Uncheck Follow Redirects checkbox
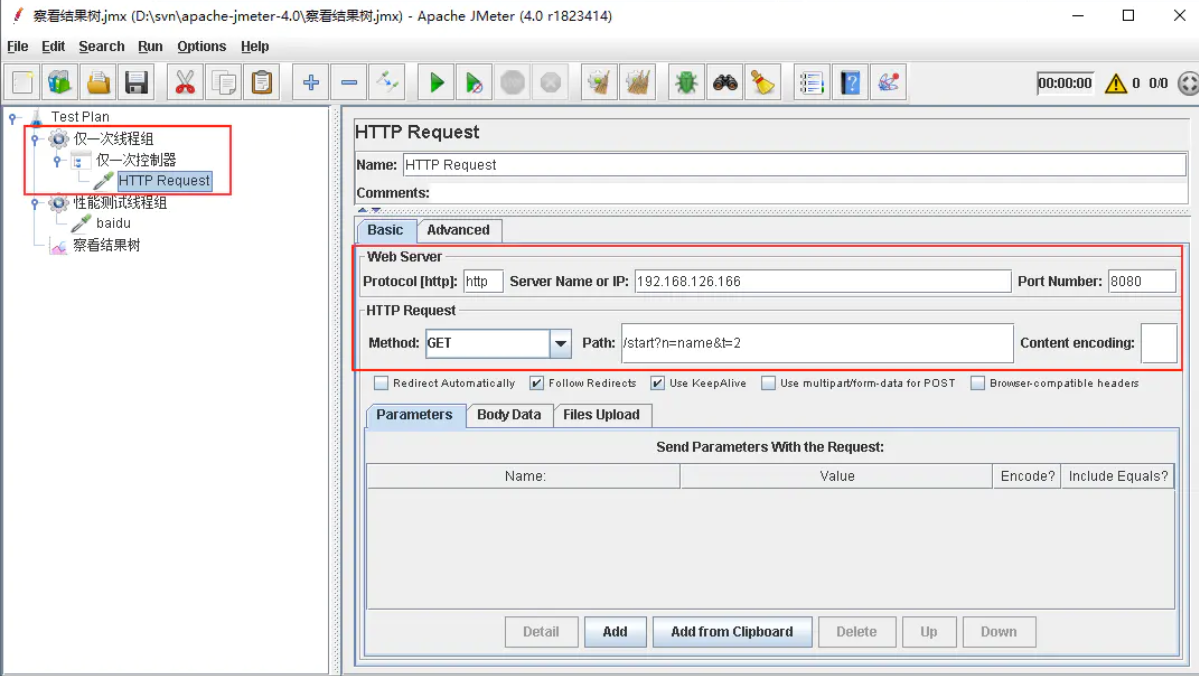The width and height of the screenshot is (1199, 676). (537, 383)
